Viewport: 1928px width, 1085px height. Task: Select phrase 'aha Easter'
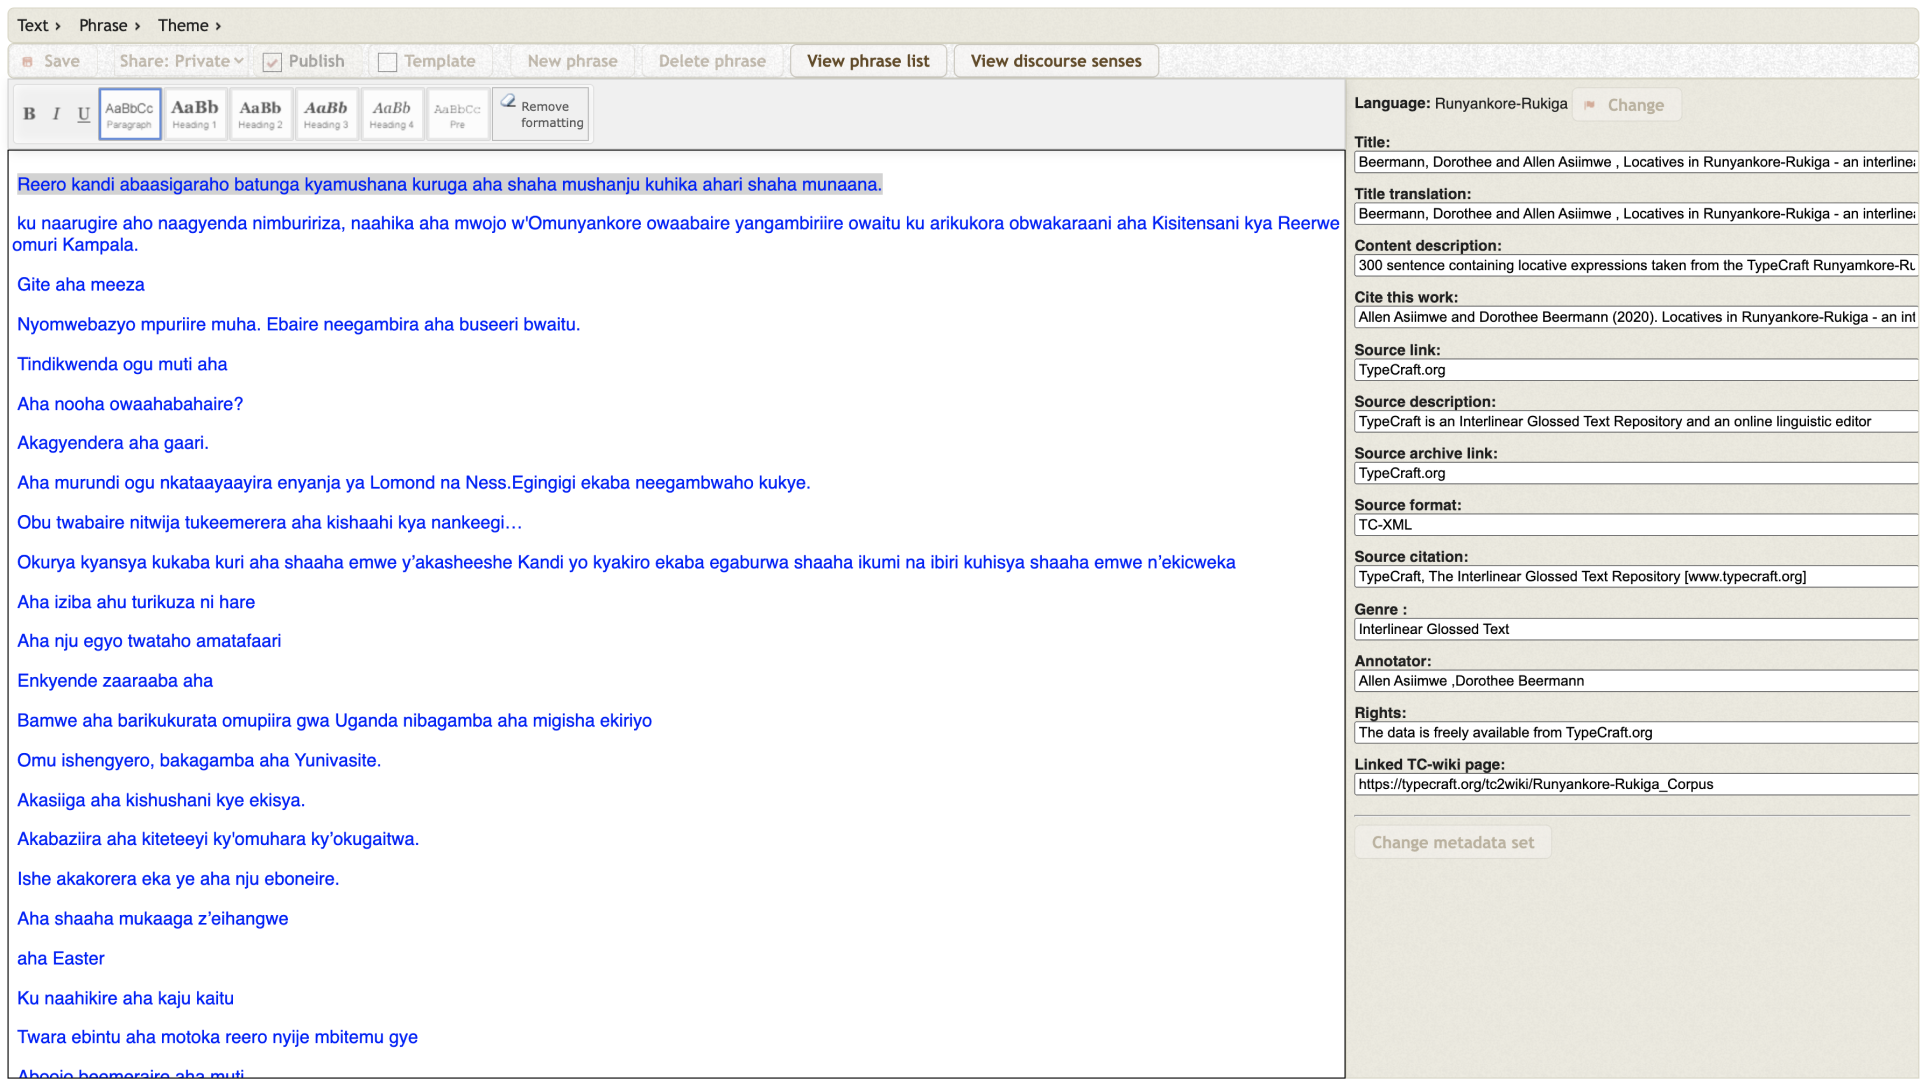[x=61, y=959]
